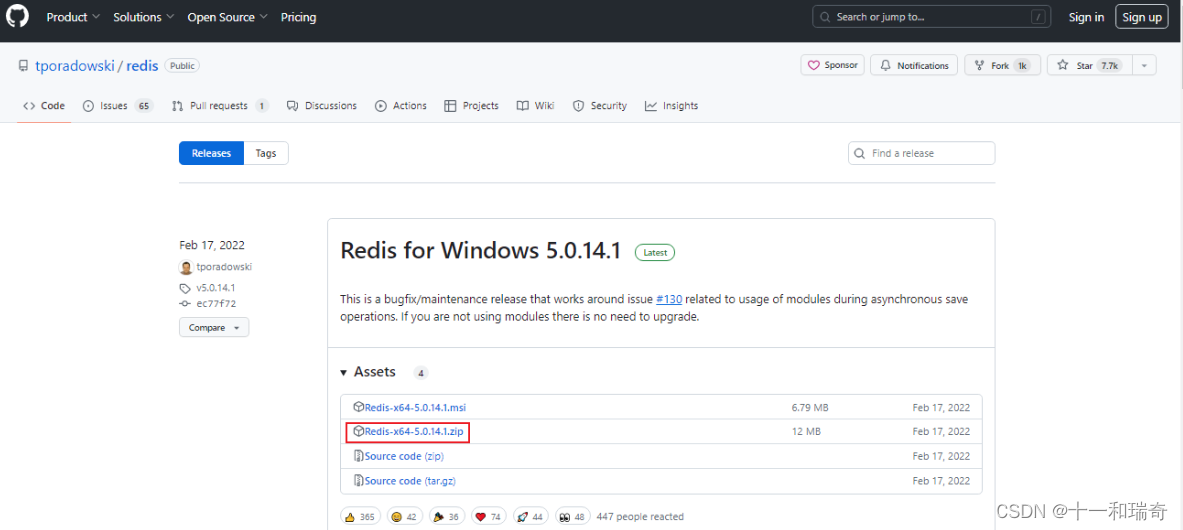Click the package icon beside the msi file
Viewport: 1183px width, 530px height.
pyautogui.click(x=359, y=407)
